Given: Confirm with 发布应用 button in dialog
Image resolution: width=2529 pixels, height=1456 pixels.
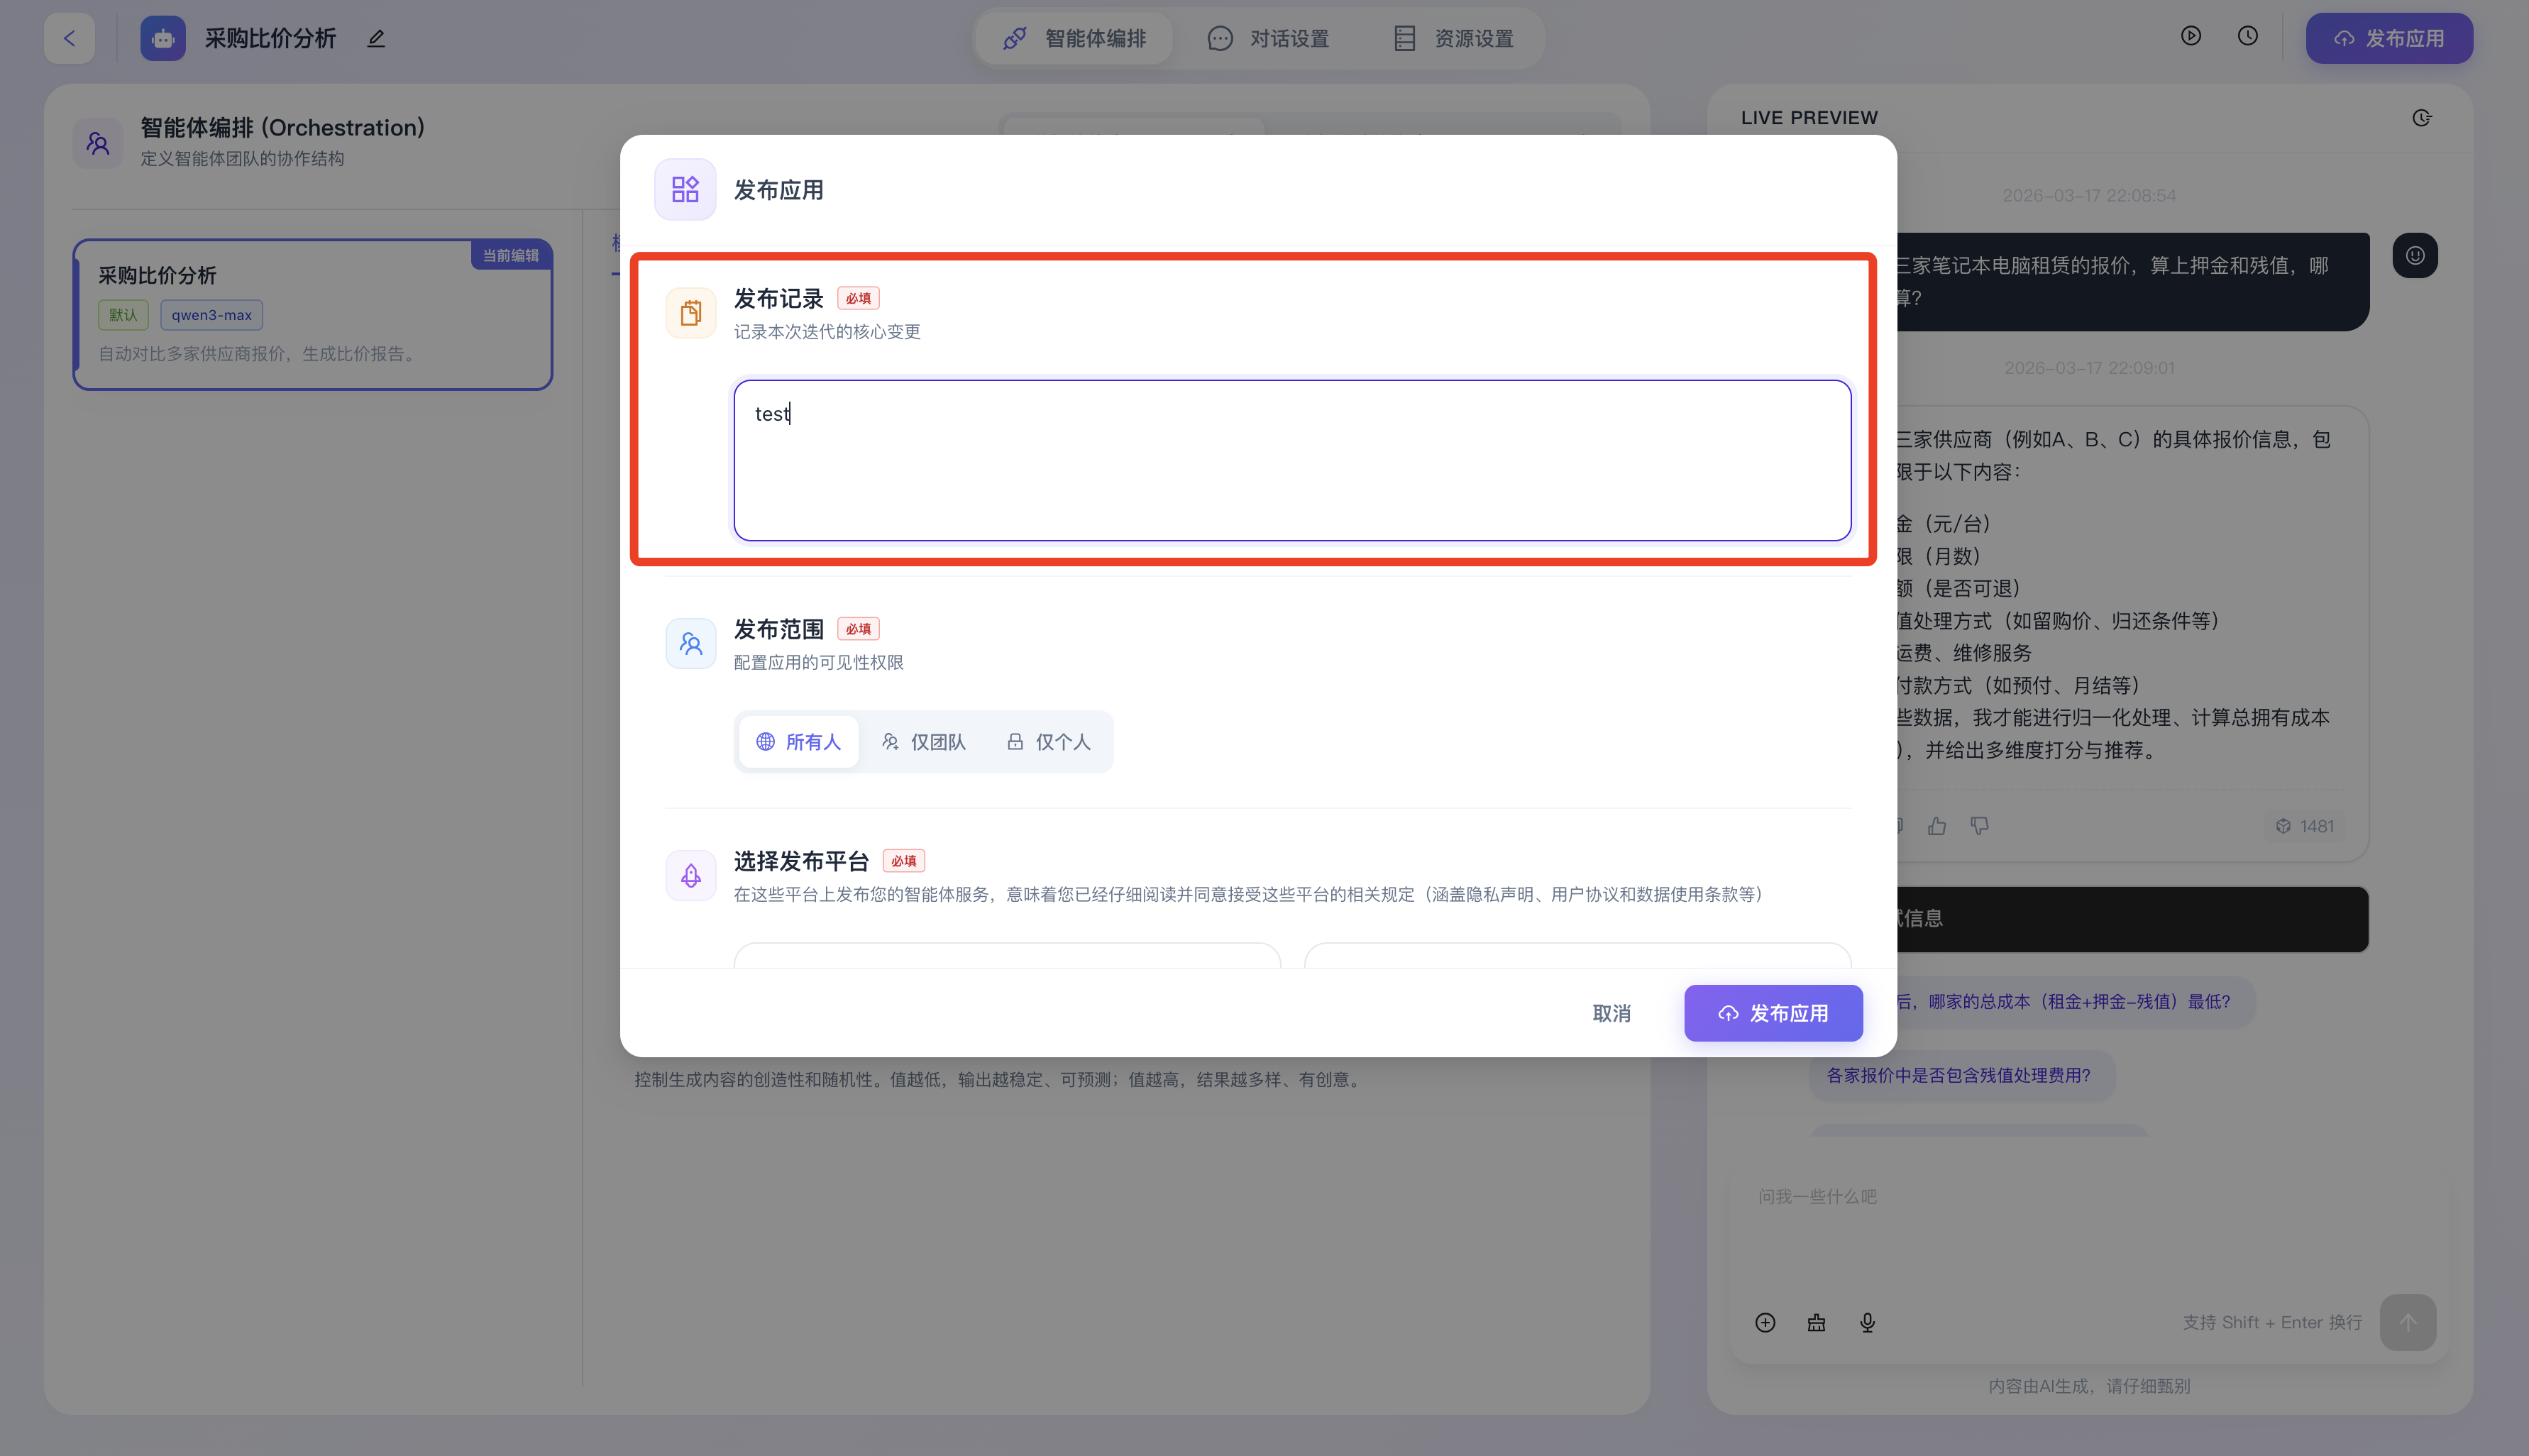Looking at the screenshot, I should click(1773, 1013).
